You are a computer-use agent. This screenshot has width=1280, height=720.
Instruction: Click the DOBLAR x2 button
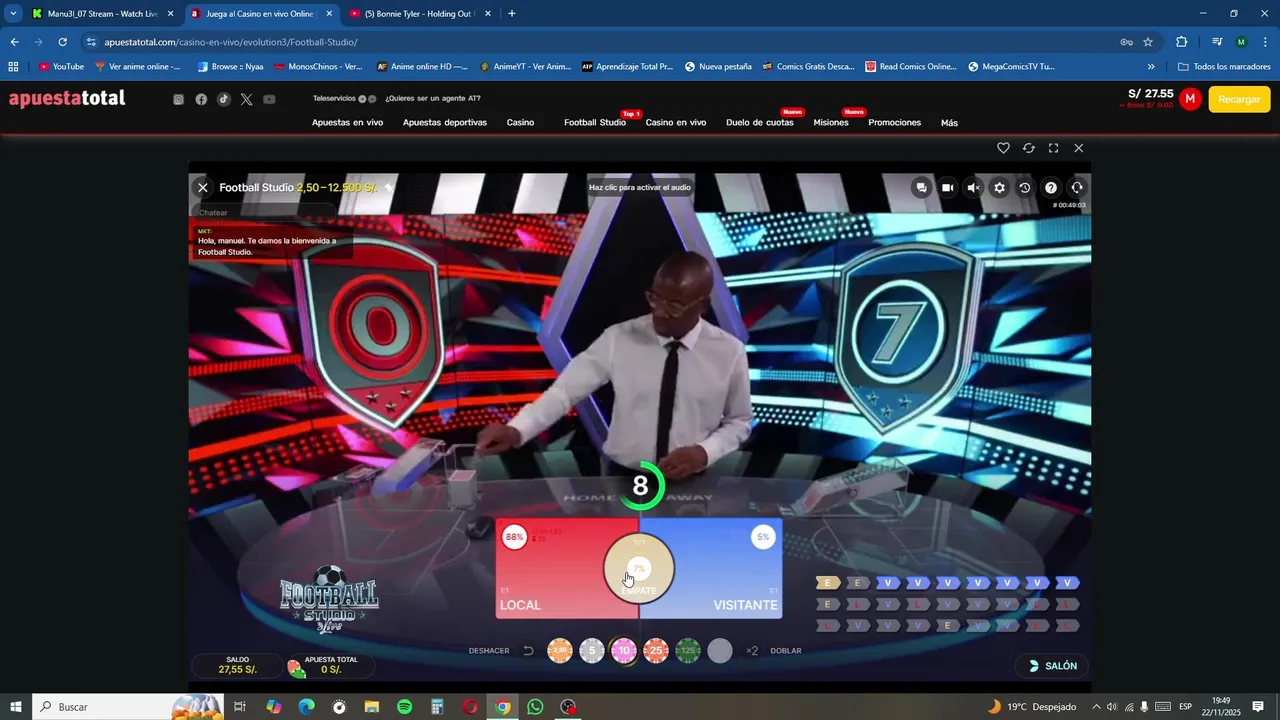click(x=774, y=651)
